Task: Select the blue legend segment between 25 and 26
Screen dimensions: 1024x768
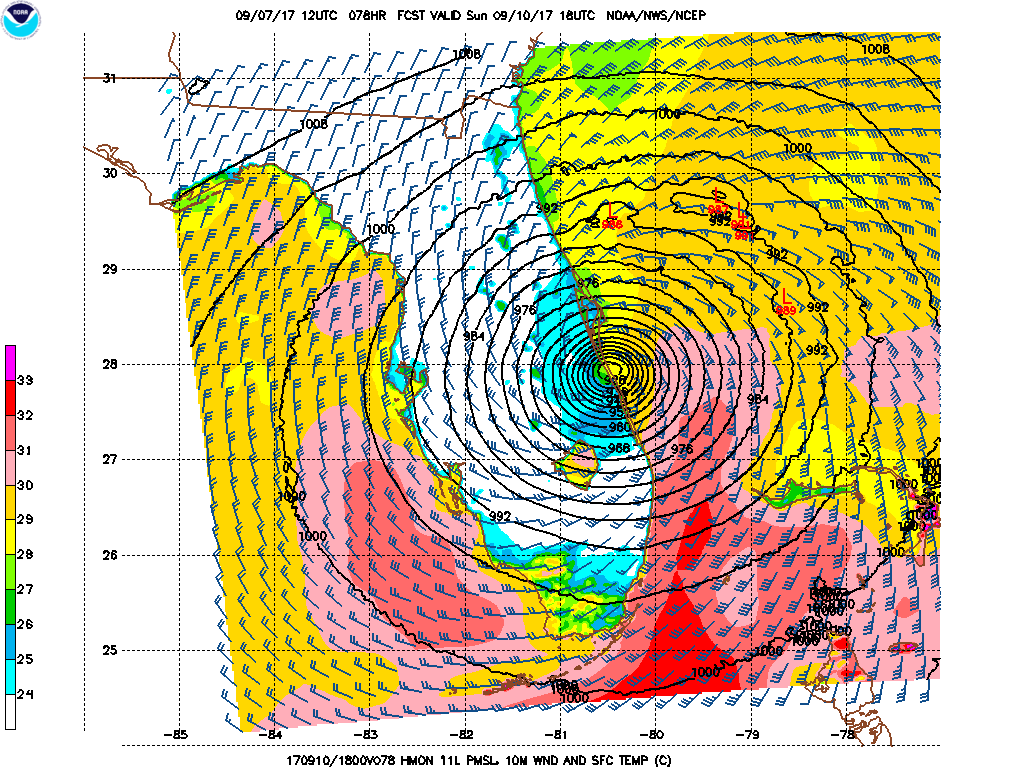Action: pyautogui.click(x=10, y=642)
